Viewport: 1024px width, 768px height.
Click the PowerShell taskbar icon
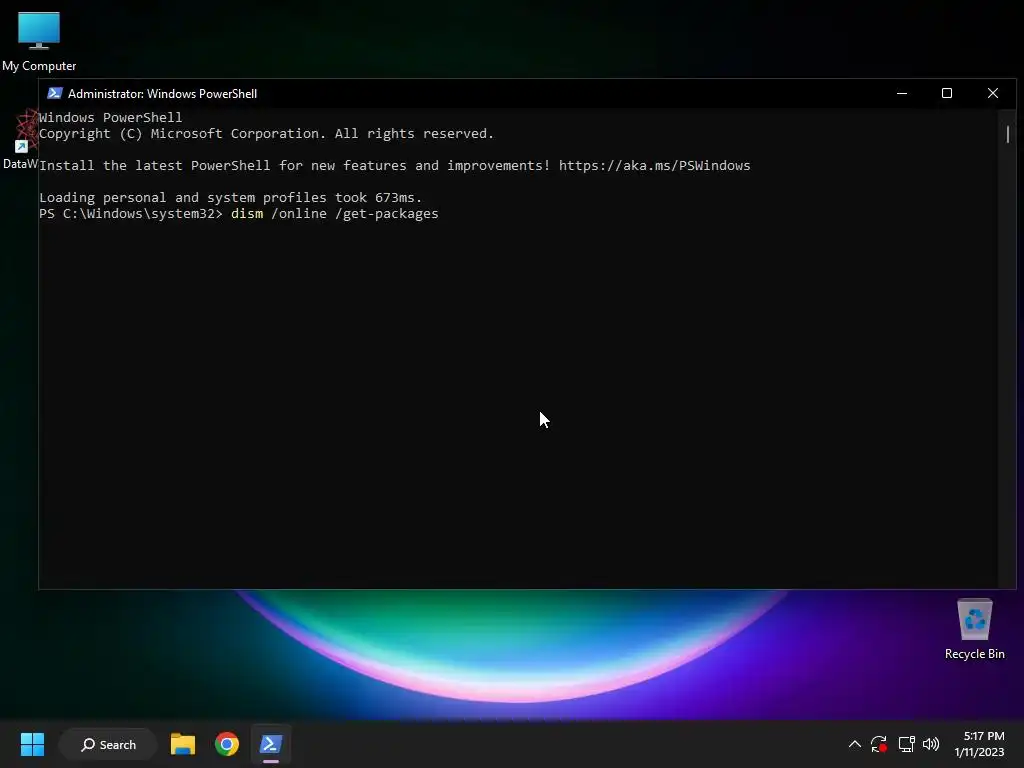(270, 744)
